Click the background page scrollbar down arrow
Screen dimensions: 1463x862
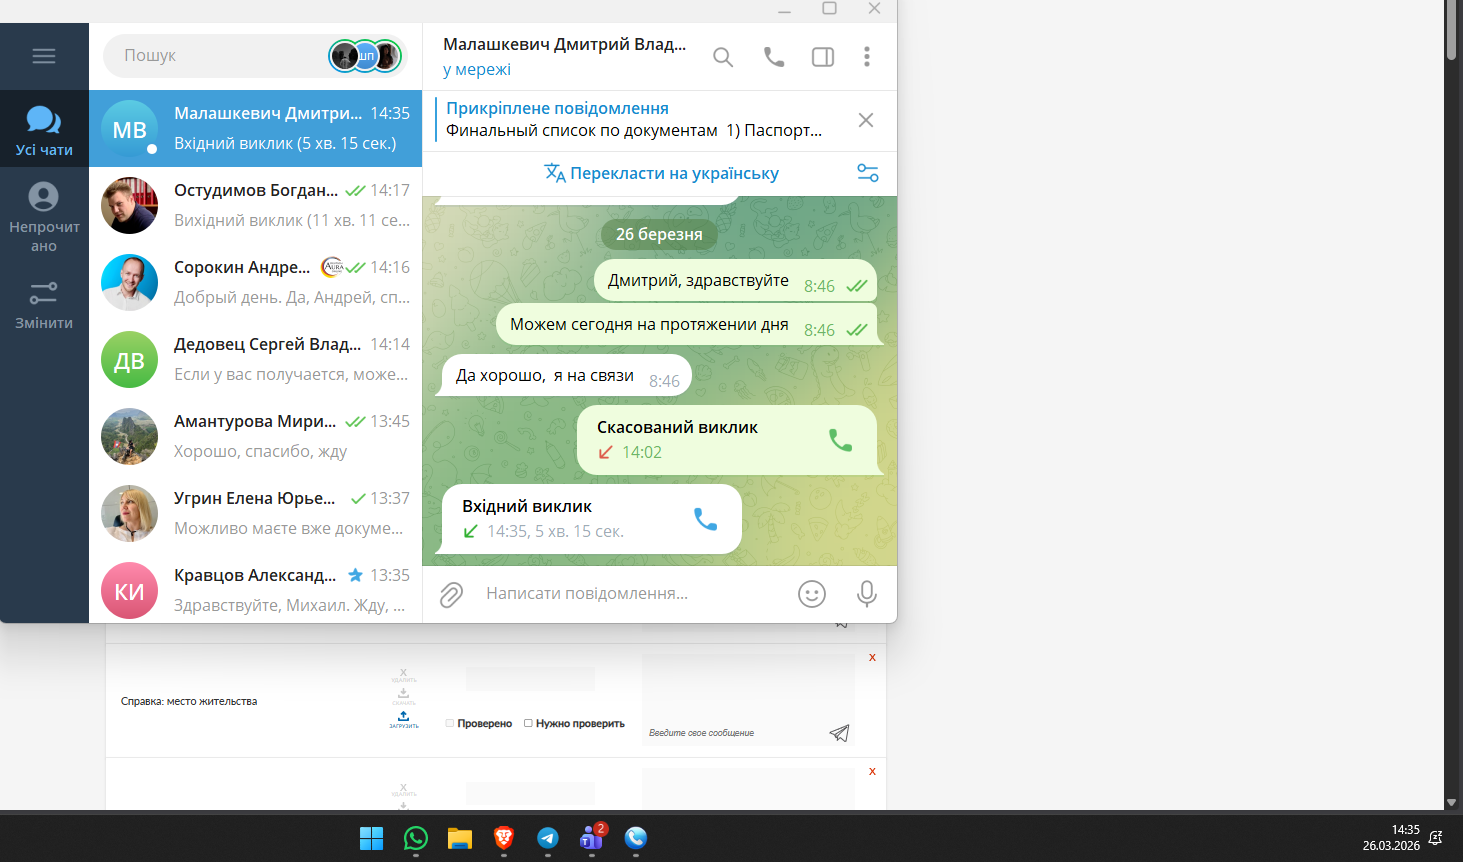coord(1452,802)
